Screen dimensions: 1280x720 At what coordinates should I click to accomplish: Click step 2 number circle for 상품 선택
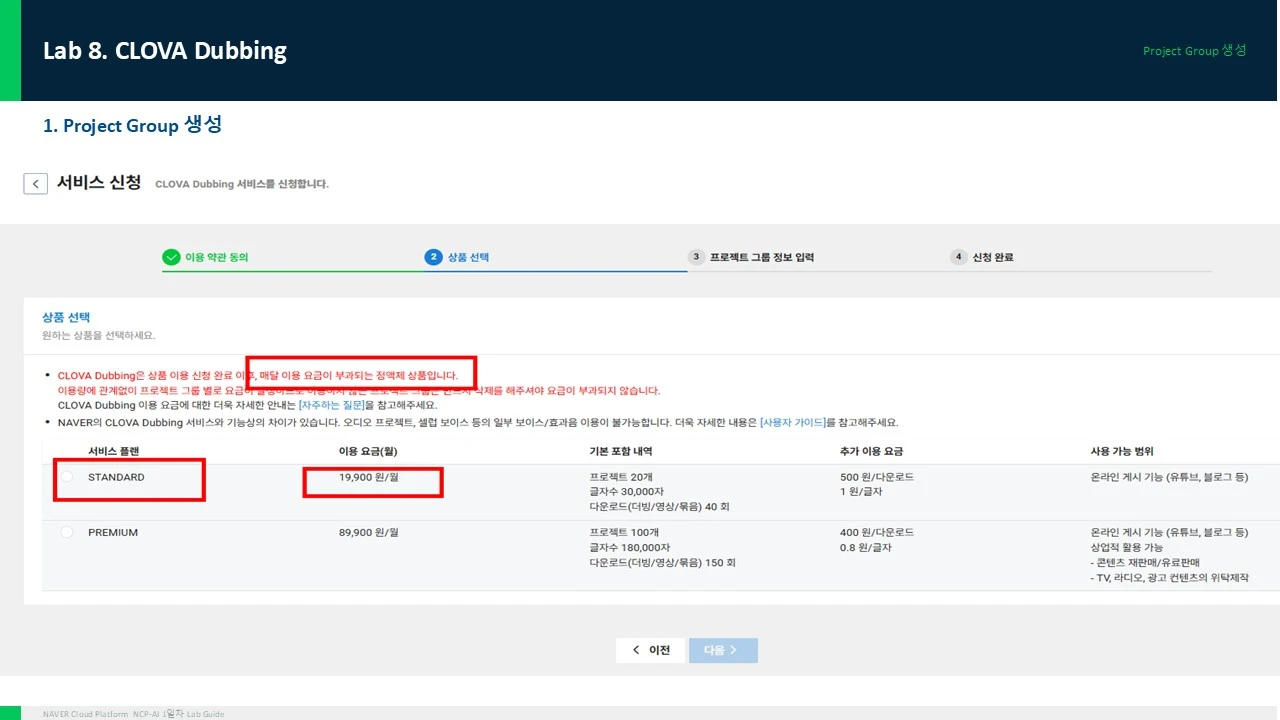click(x=433, y=257)
